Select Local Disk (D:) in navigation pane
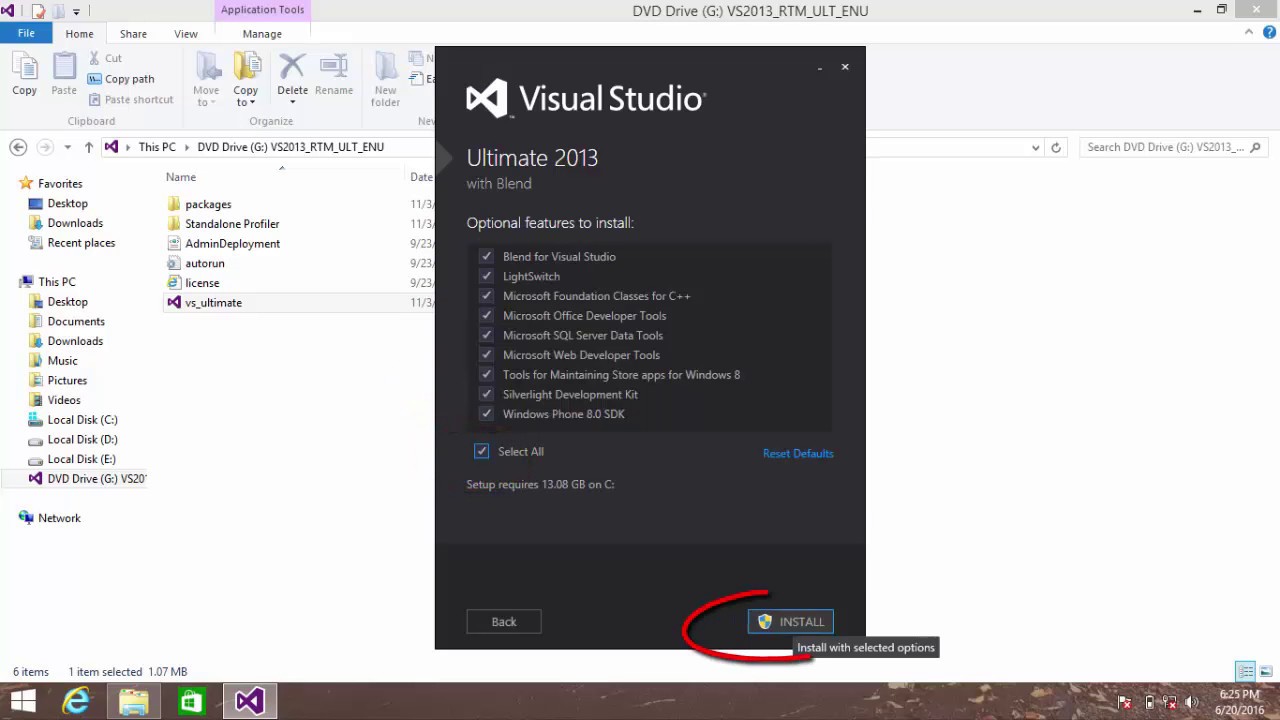The image size is (1280, 720). tap(82, 439)
